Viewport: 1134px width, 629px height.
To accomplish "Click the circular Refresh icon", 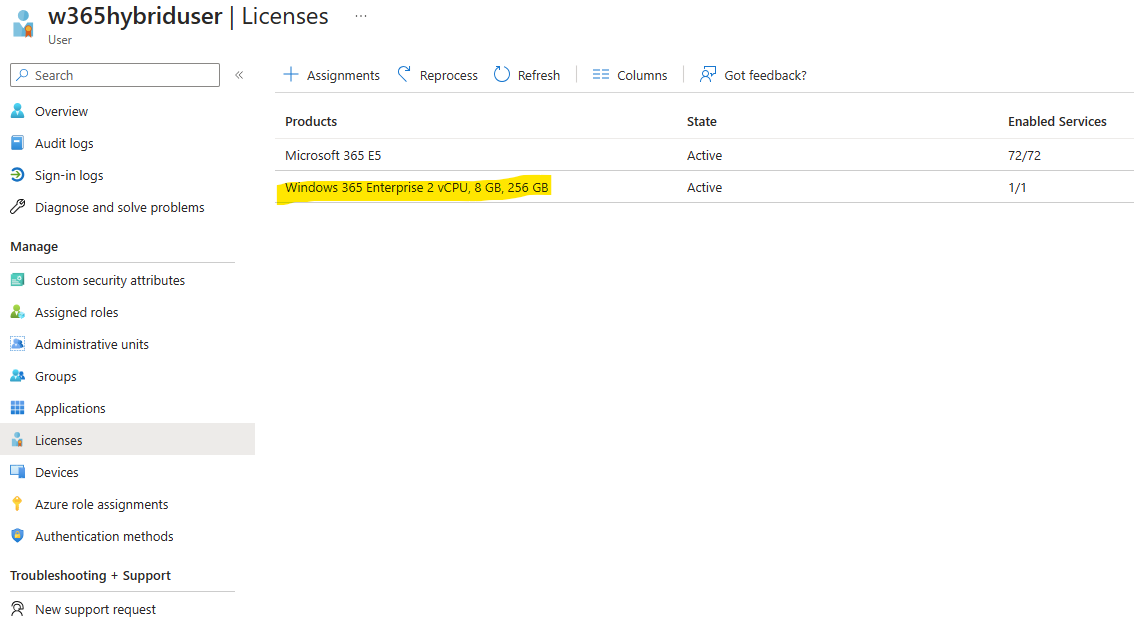I will point(502,74).
